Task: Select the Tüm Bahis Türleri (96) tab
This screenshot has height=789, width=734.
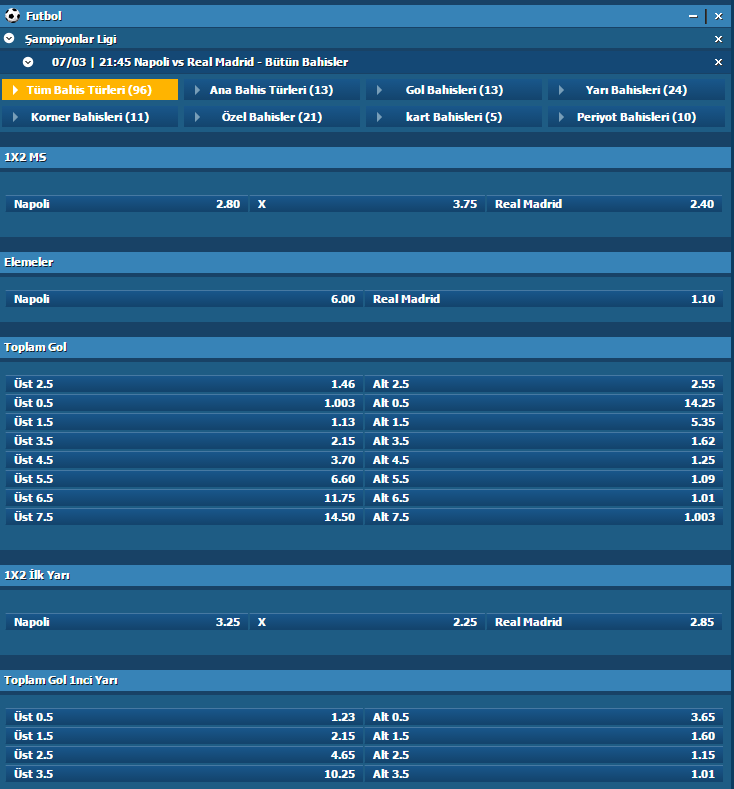Action: 90,90
